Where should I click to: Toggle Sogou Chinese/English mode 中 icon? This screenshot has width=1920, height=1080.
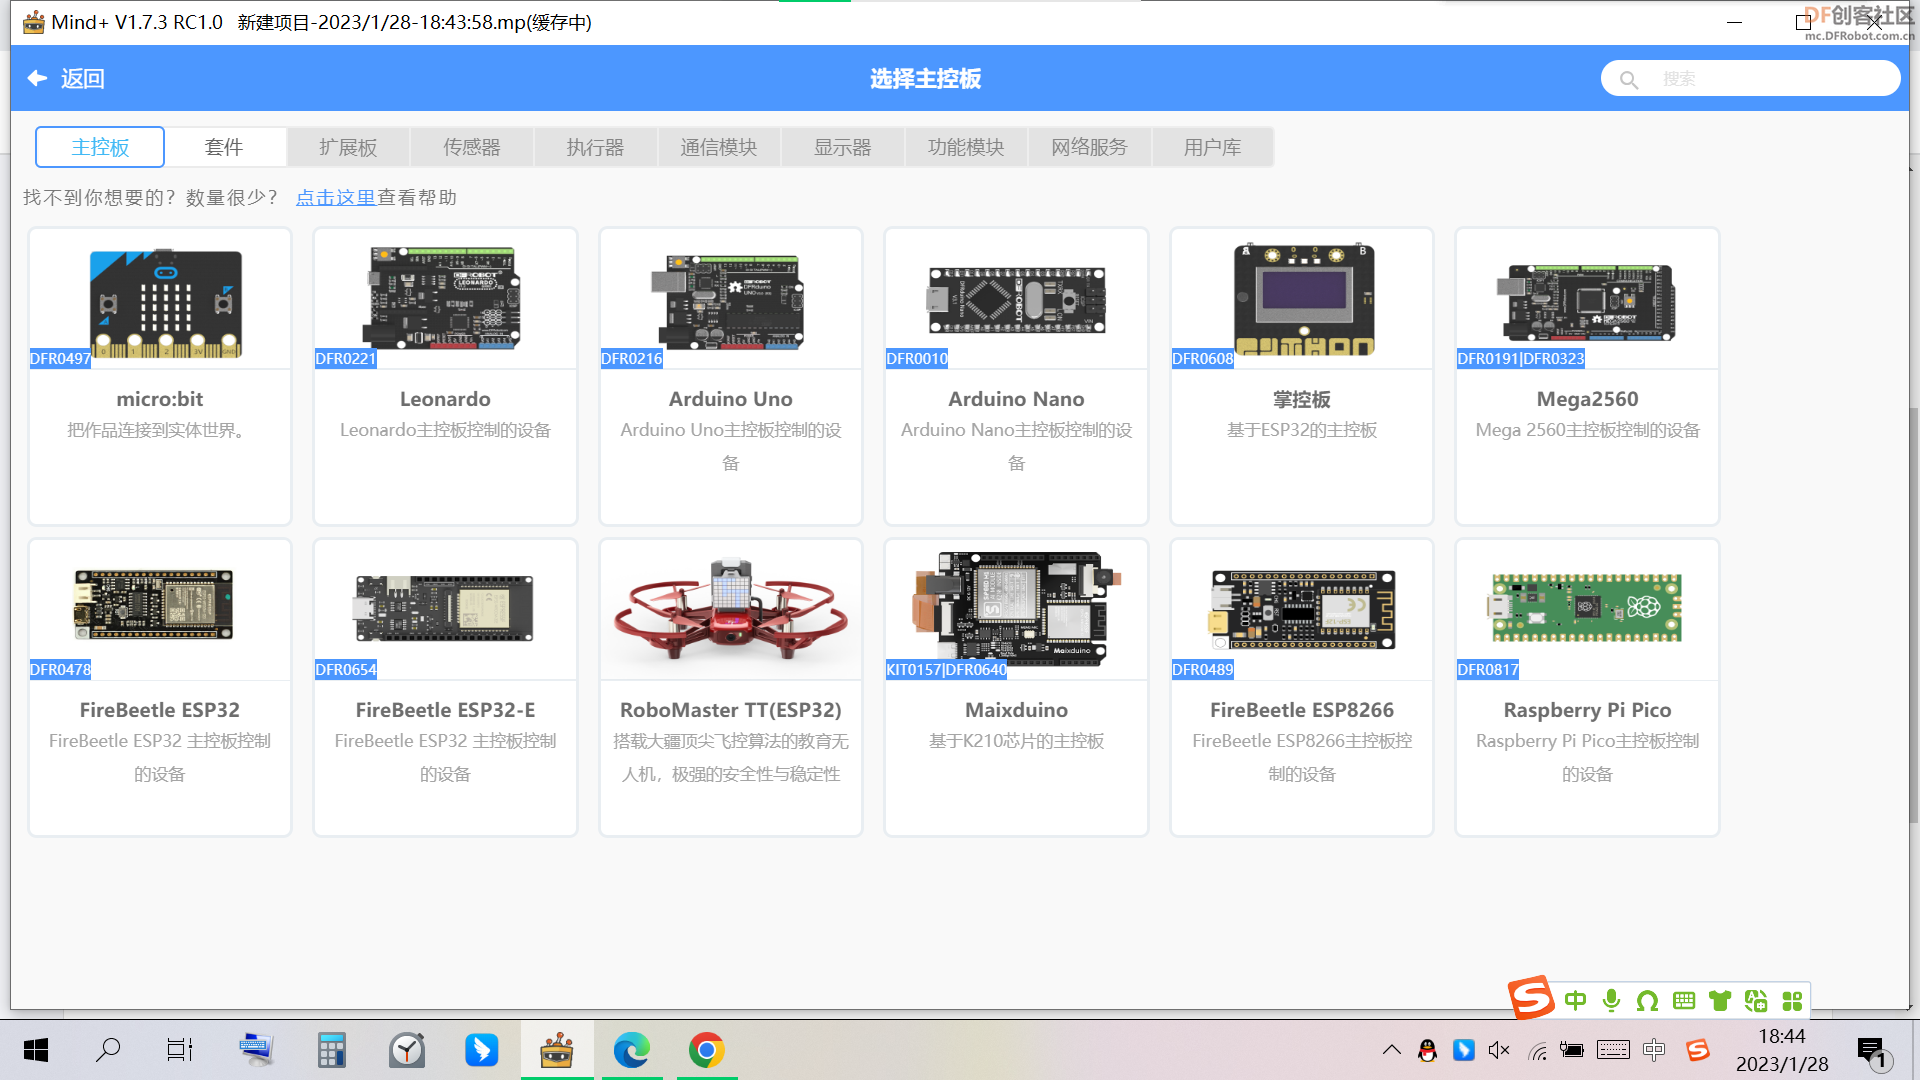(1576, 1000)
